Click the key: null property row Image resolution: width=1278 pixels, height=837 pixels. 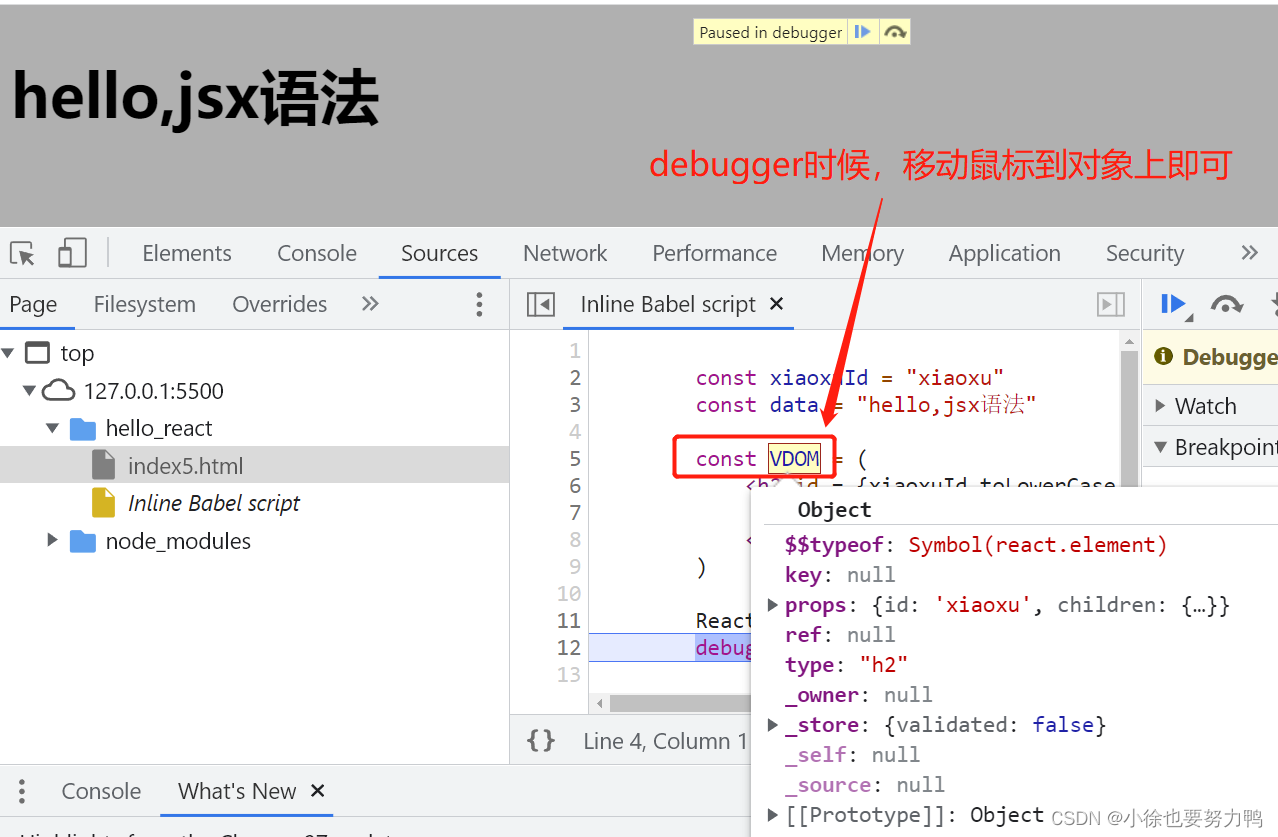coord(840,575)
